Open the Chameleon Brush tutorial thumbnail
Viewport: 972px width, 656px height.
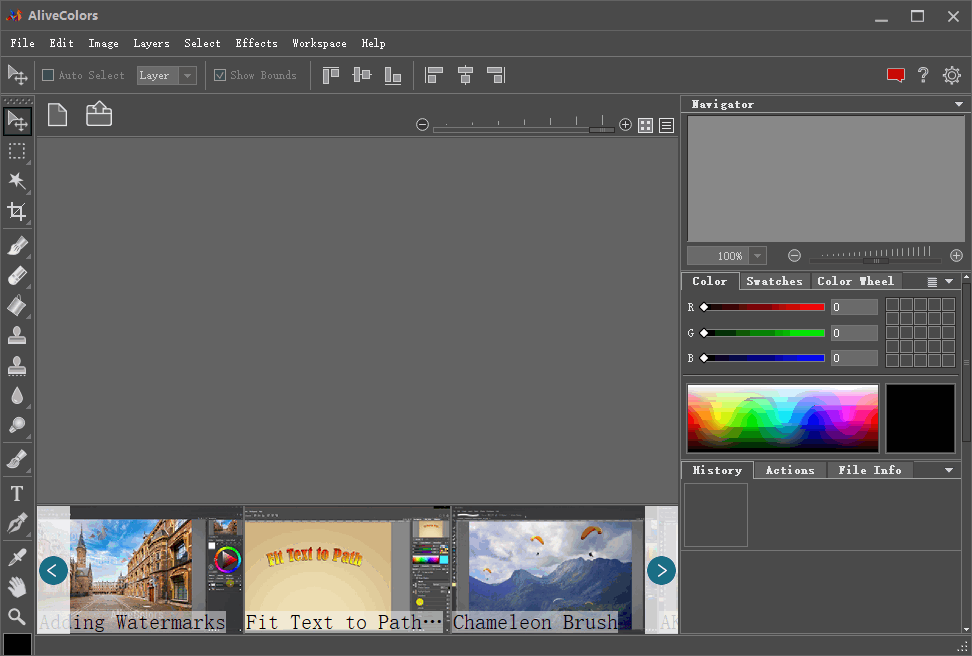click(548, 570)
